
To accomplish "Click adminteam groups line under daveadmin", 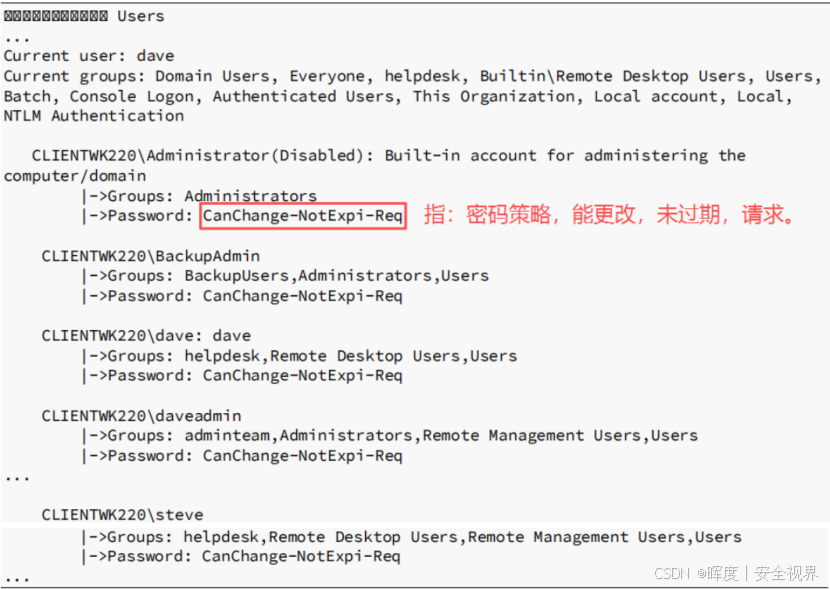I will [390, 436].
